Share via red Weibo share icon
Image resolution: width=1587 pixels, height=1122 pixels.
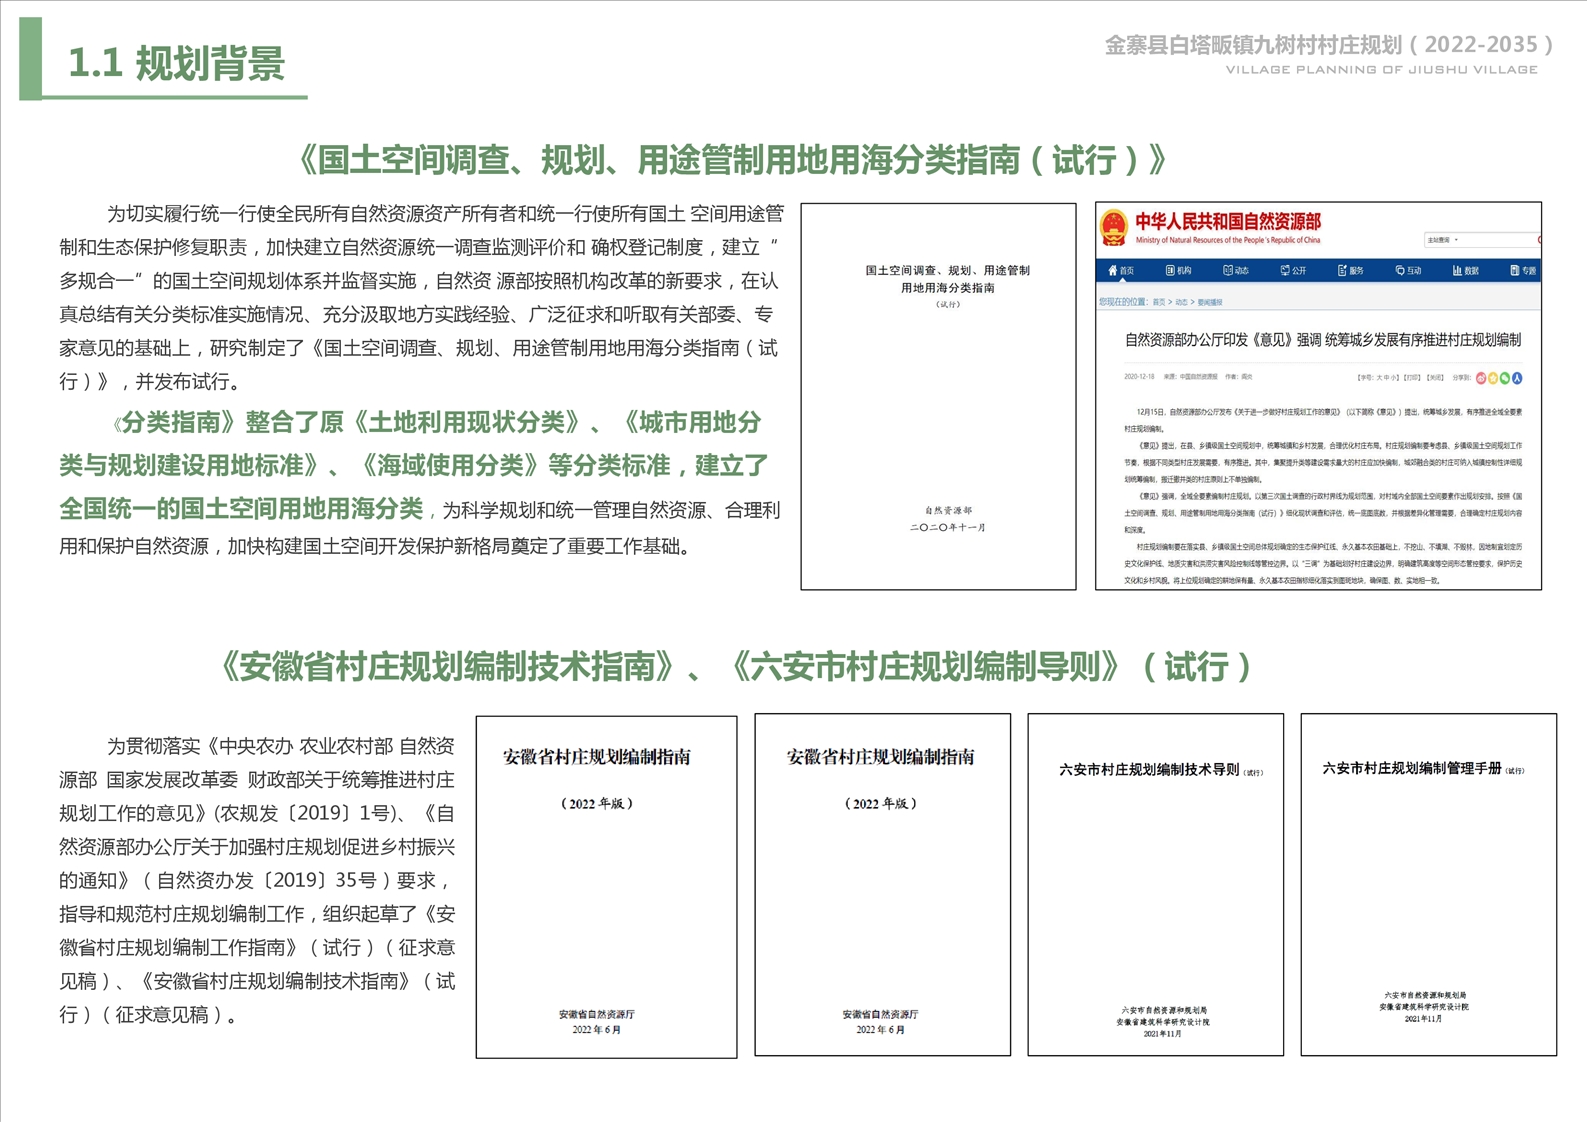(x=1481, y=378)
